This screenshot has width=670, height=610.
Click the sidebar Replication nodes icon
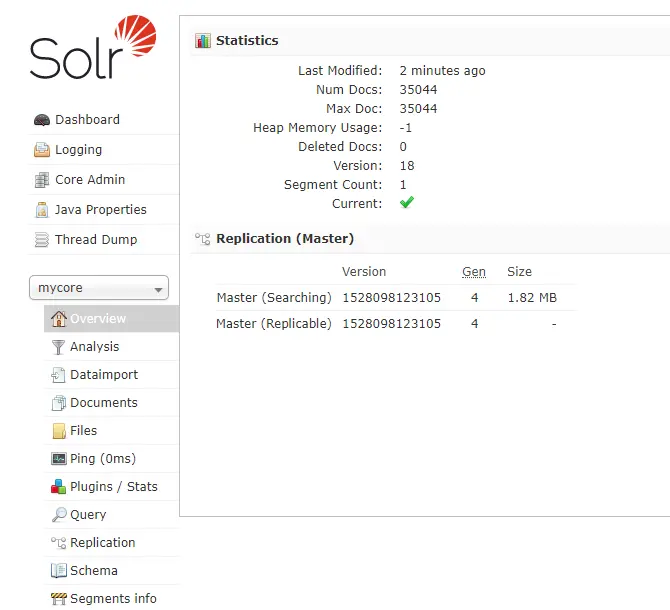click(x=59, y=543)
